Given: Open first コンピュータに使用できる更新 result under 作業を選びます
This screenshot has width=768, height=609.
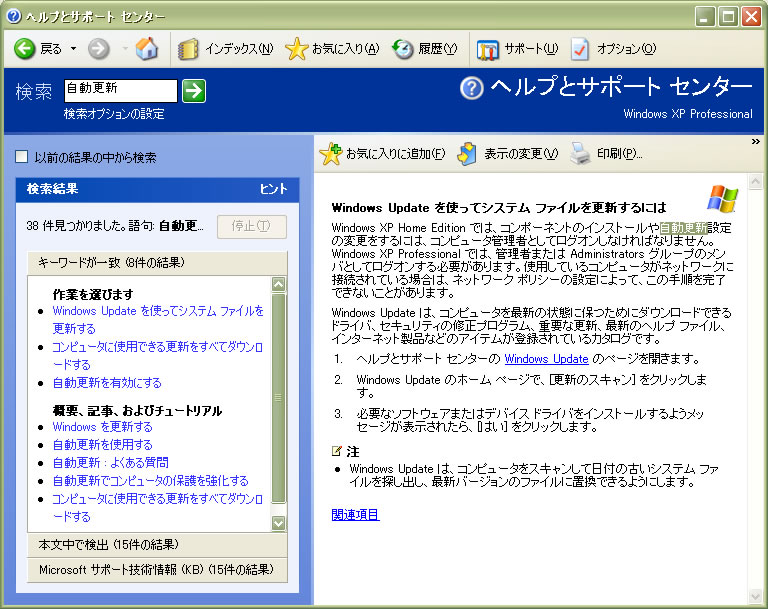Looking at the screenshot, I should [x=157, y=356].
